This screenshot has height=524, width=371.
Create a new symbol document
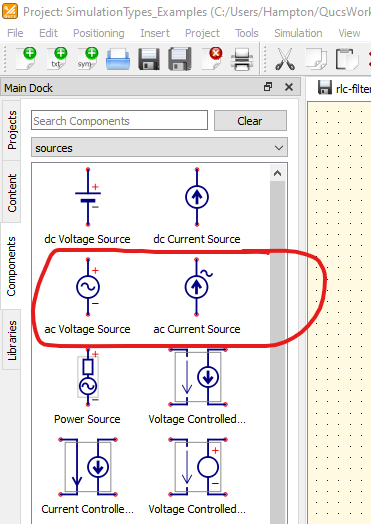pyautogui.click(x=88, y=58)
